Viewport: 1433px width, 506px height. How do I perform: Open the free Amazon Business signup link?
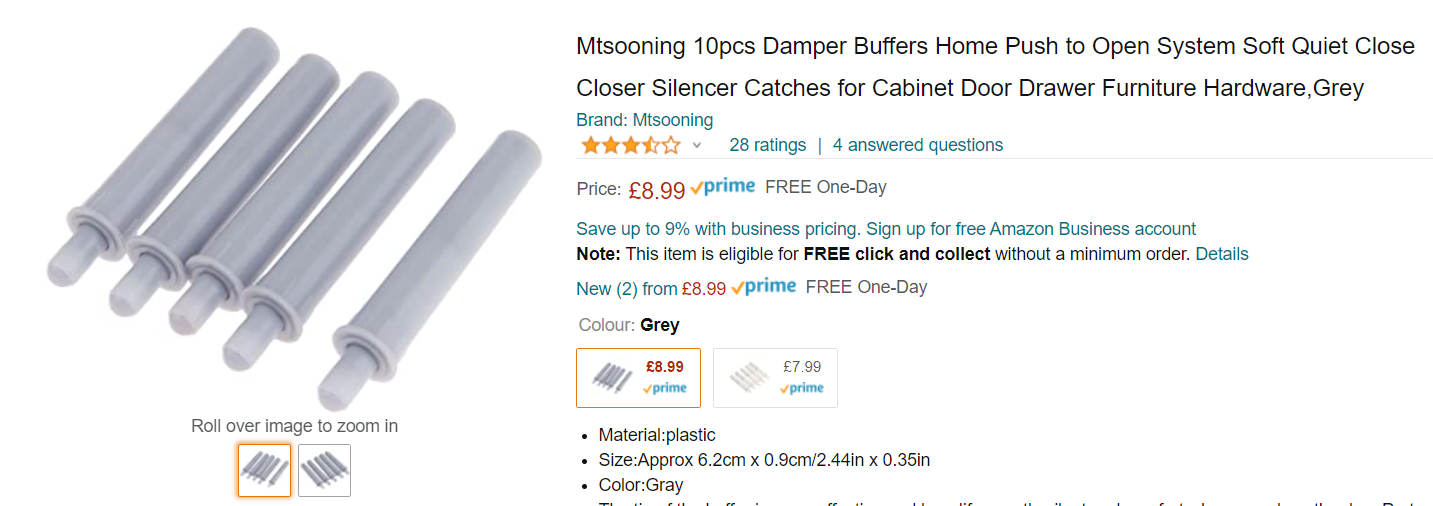coord(1030,229)
